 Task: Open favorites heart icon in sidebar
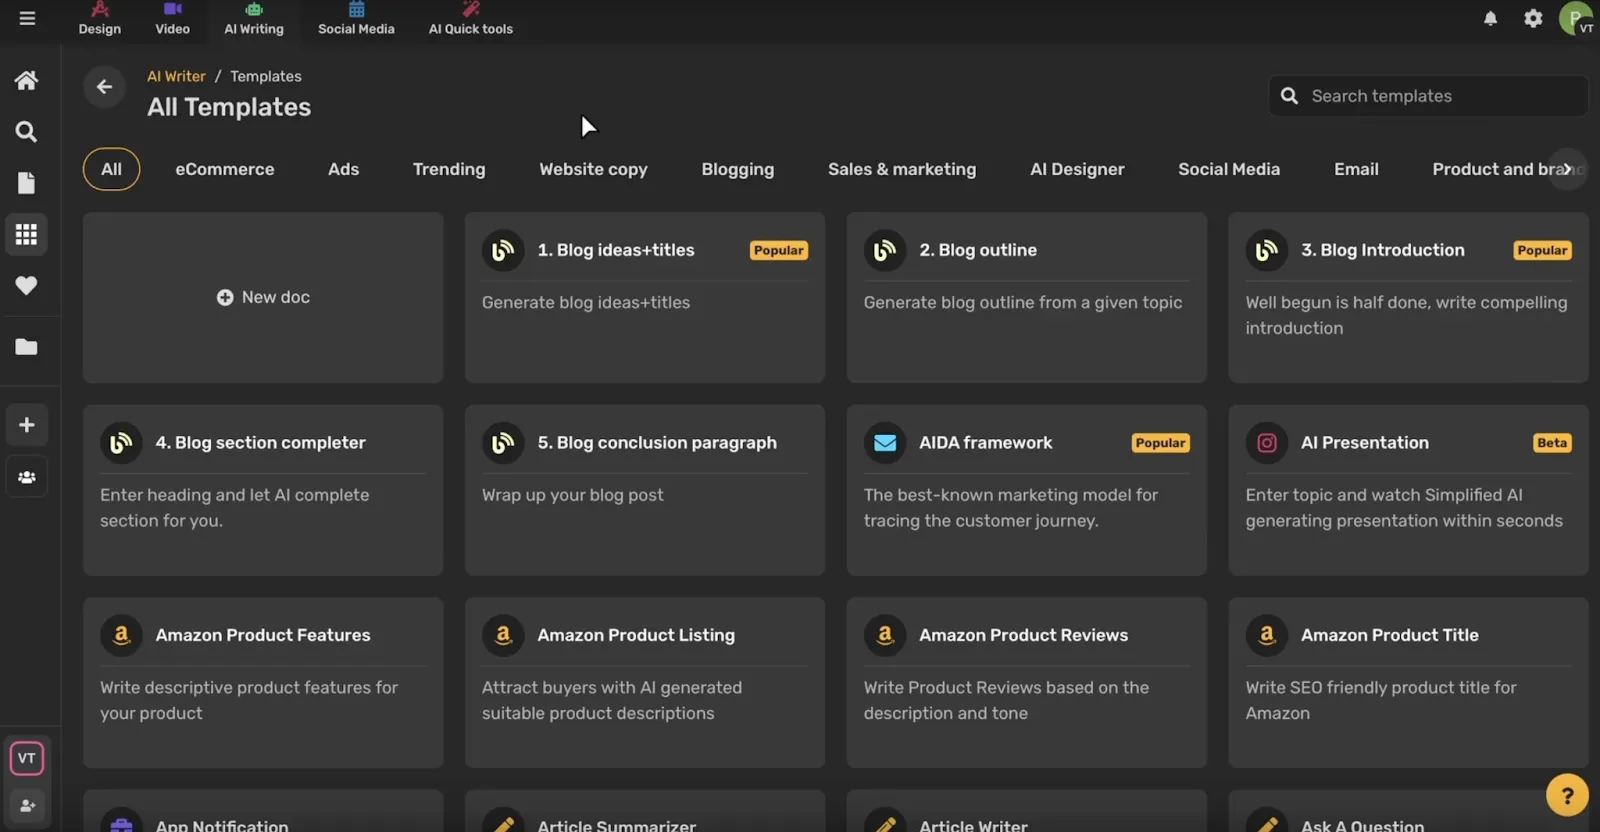pyautogui.click(x=26, y=286)
